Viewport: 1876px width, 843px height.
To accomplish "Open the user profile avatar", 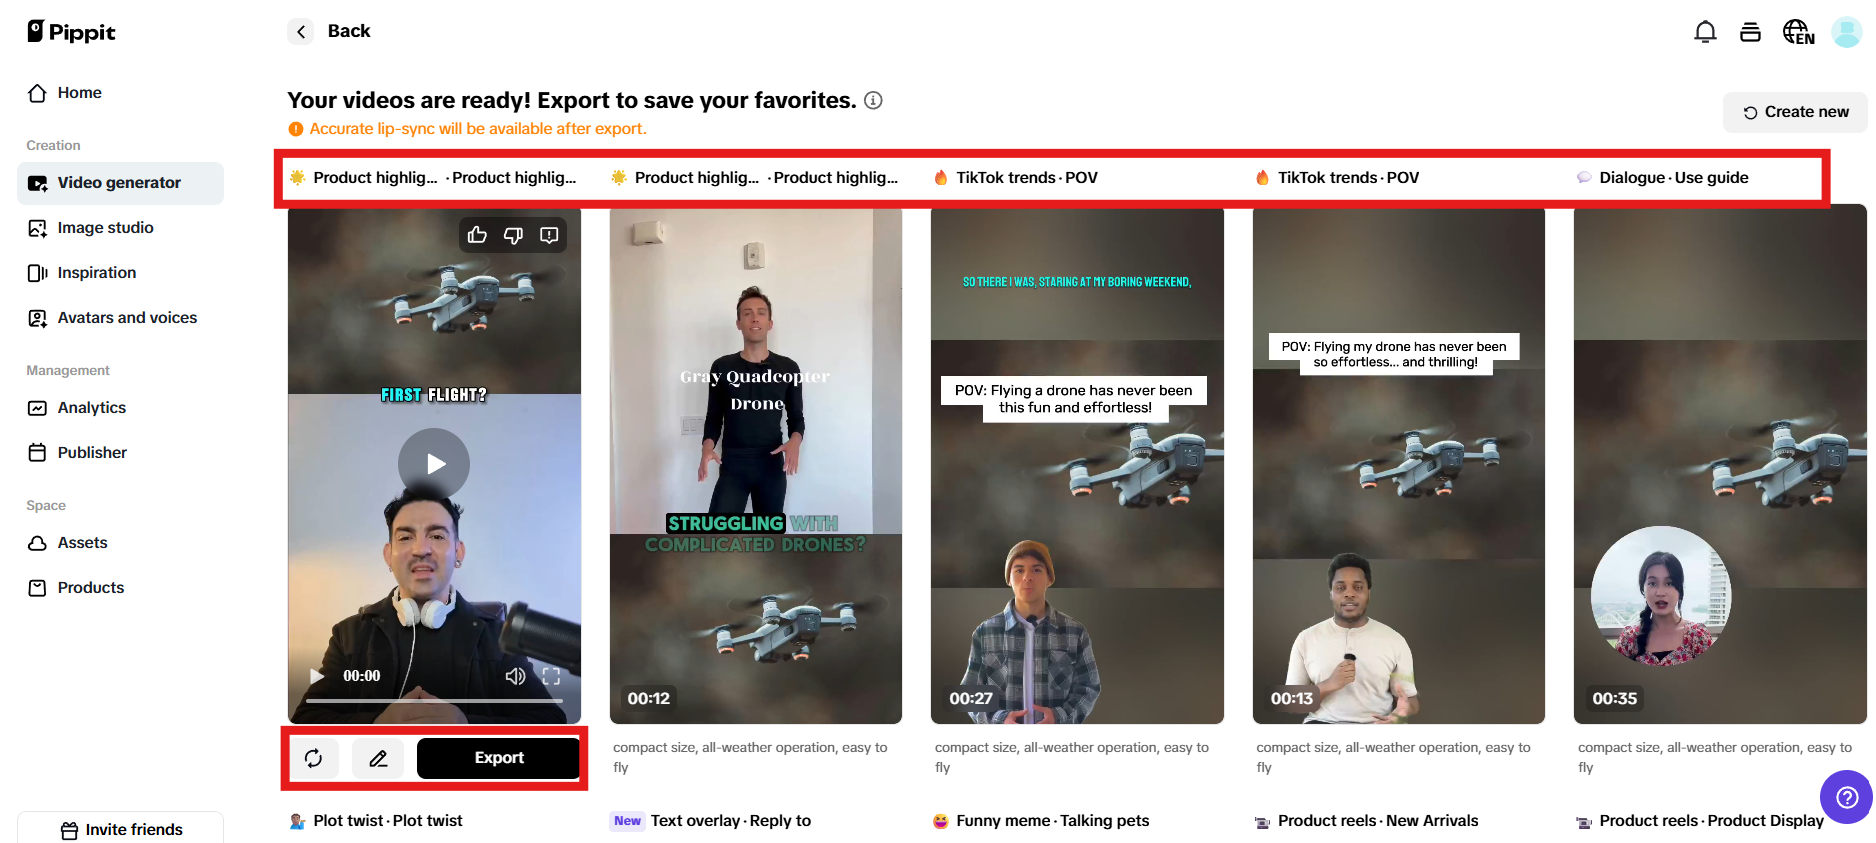I will click(x=1846, y=32).
